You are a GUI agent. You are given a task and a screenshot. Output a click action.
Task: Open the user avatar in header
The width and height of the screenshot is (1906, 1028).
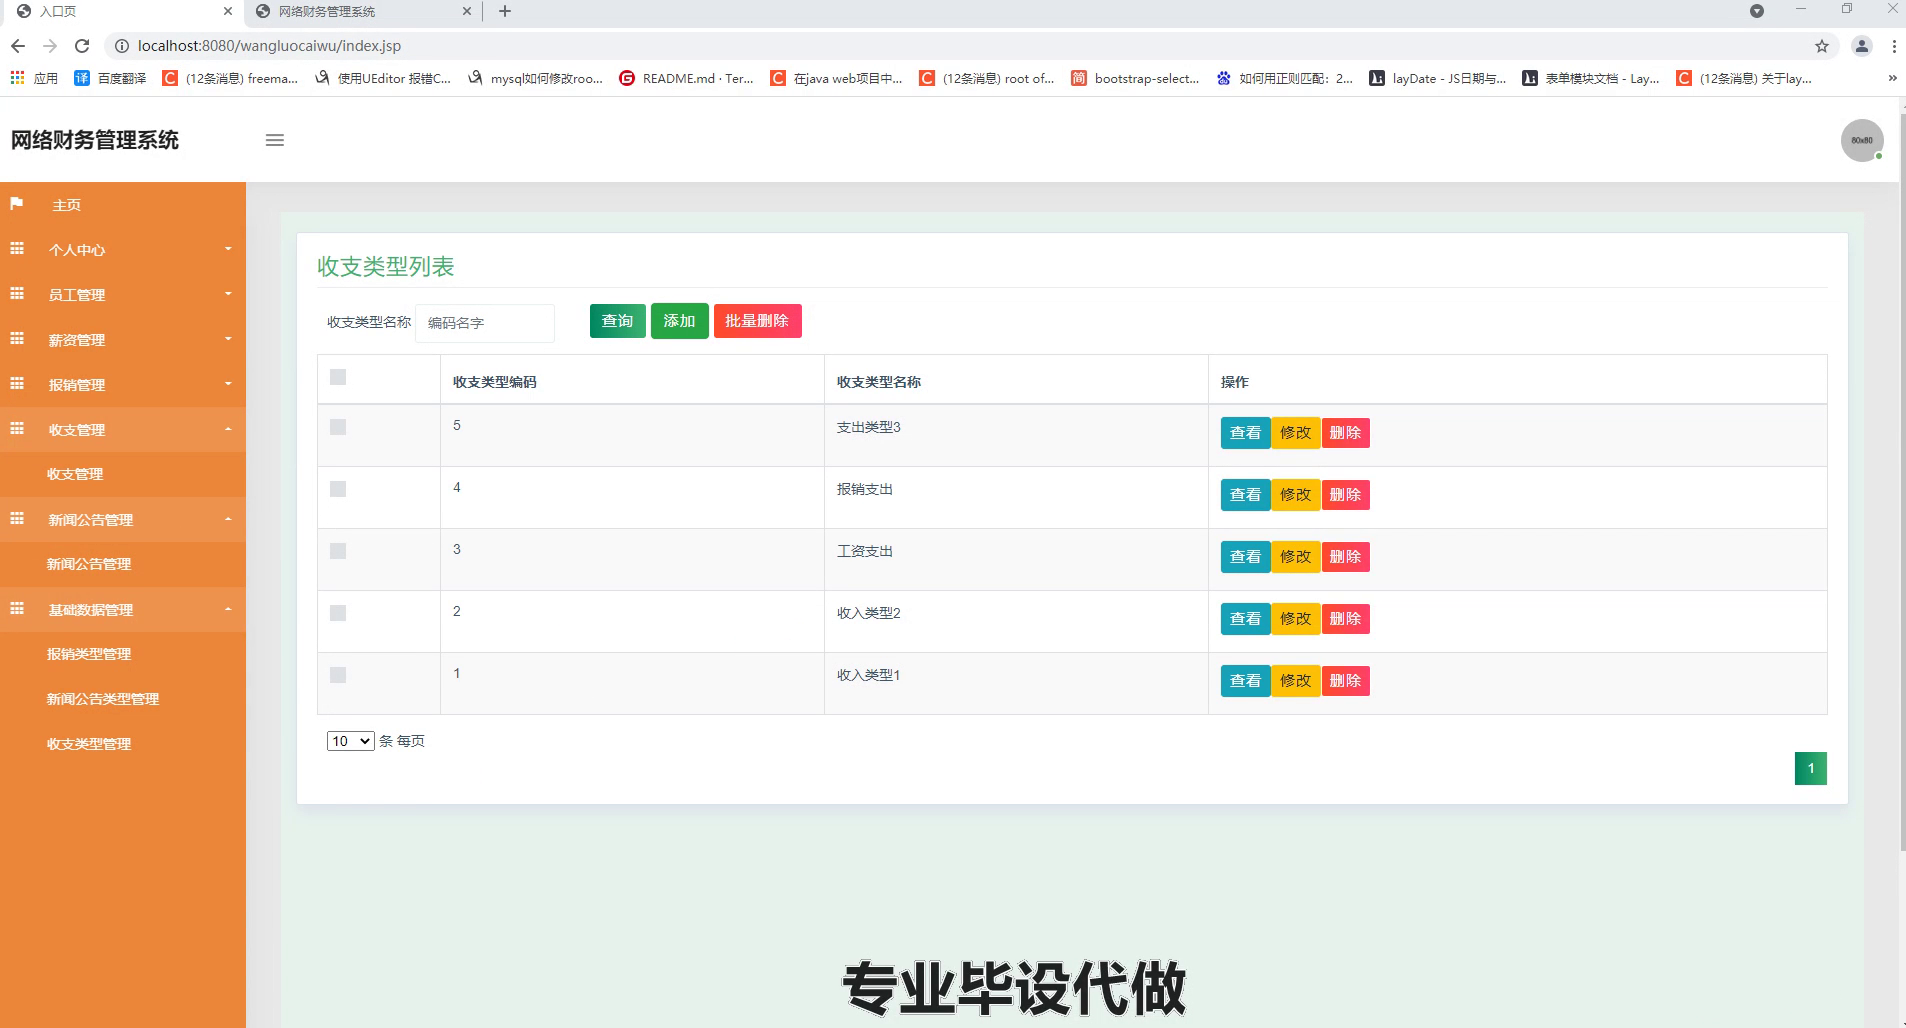[x=1862, y=140]
